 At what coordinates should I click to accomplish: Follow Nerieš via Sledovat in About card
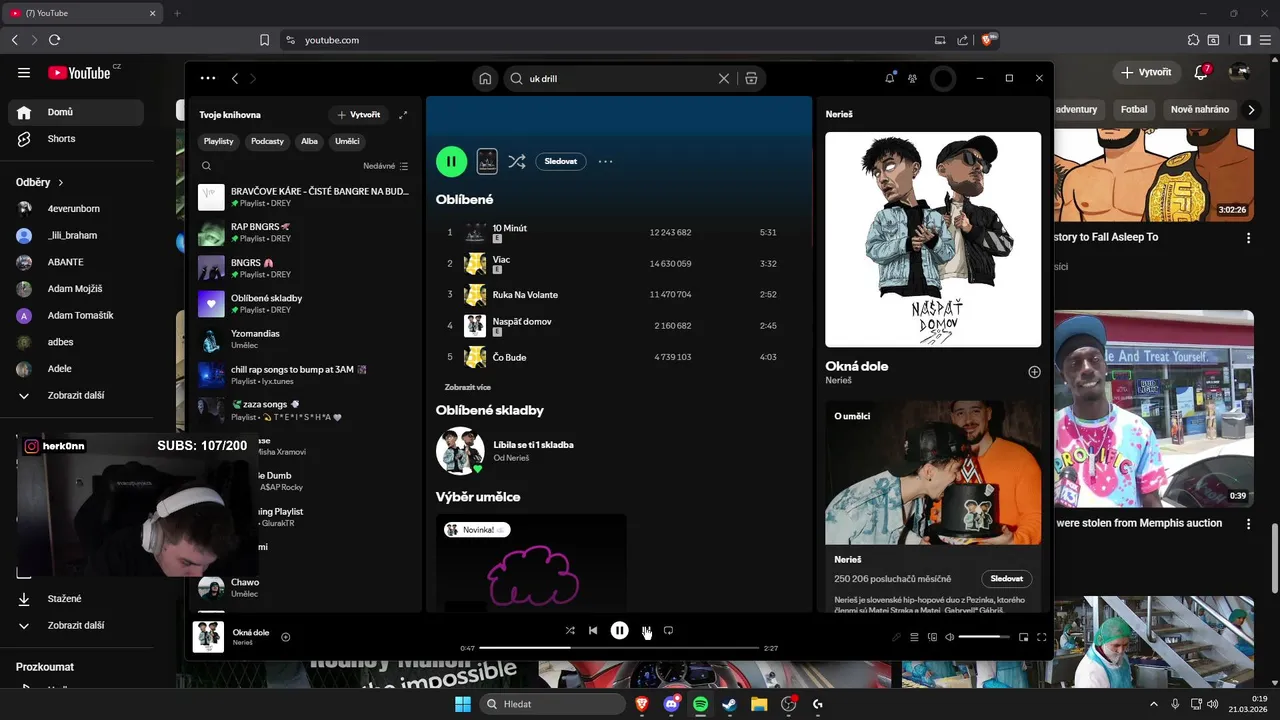tap(1007, 579)
